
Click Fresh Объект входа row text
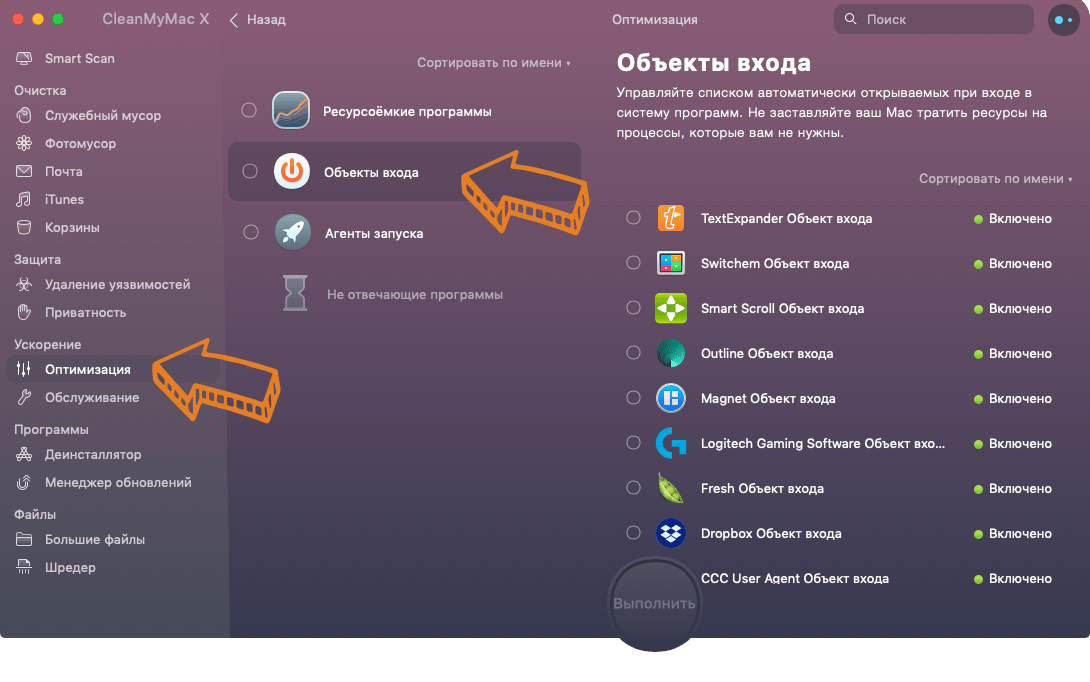pyautogui.click(x=763, y=489)
